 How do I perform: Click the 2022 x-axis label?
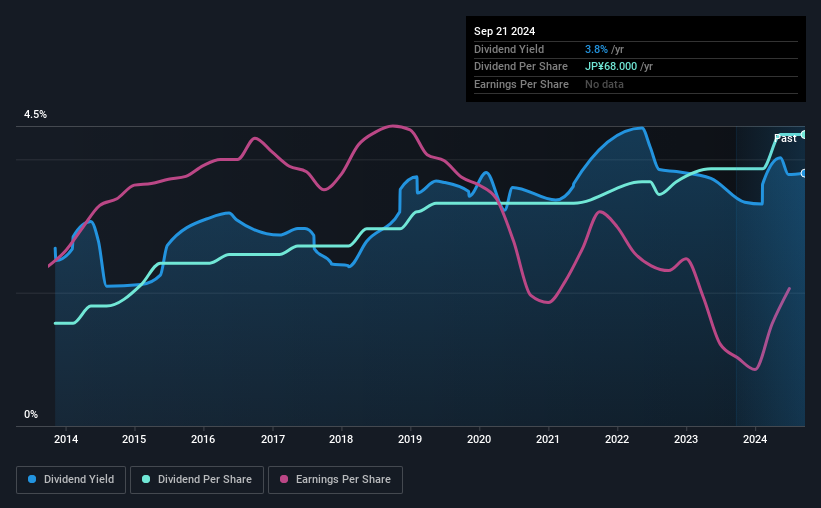click(617, 439)
